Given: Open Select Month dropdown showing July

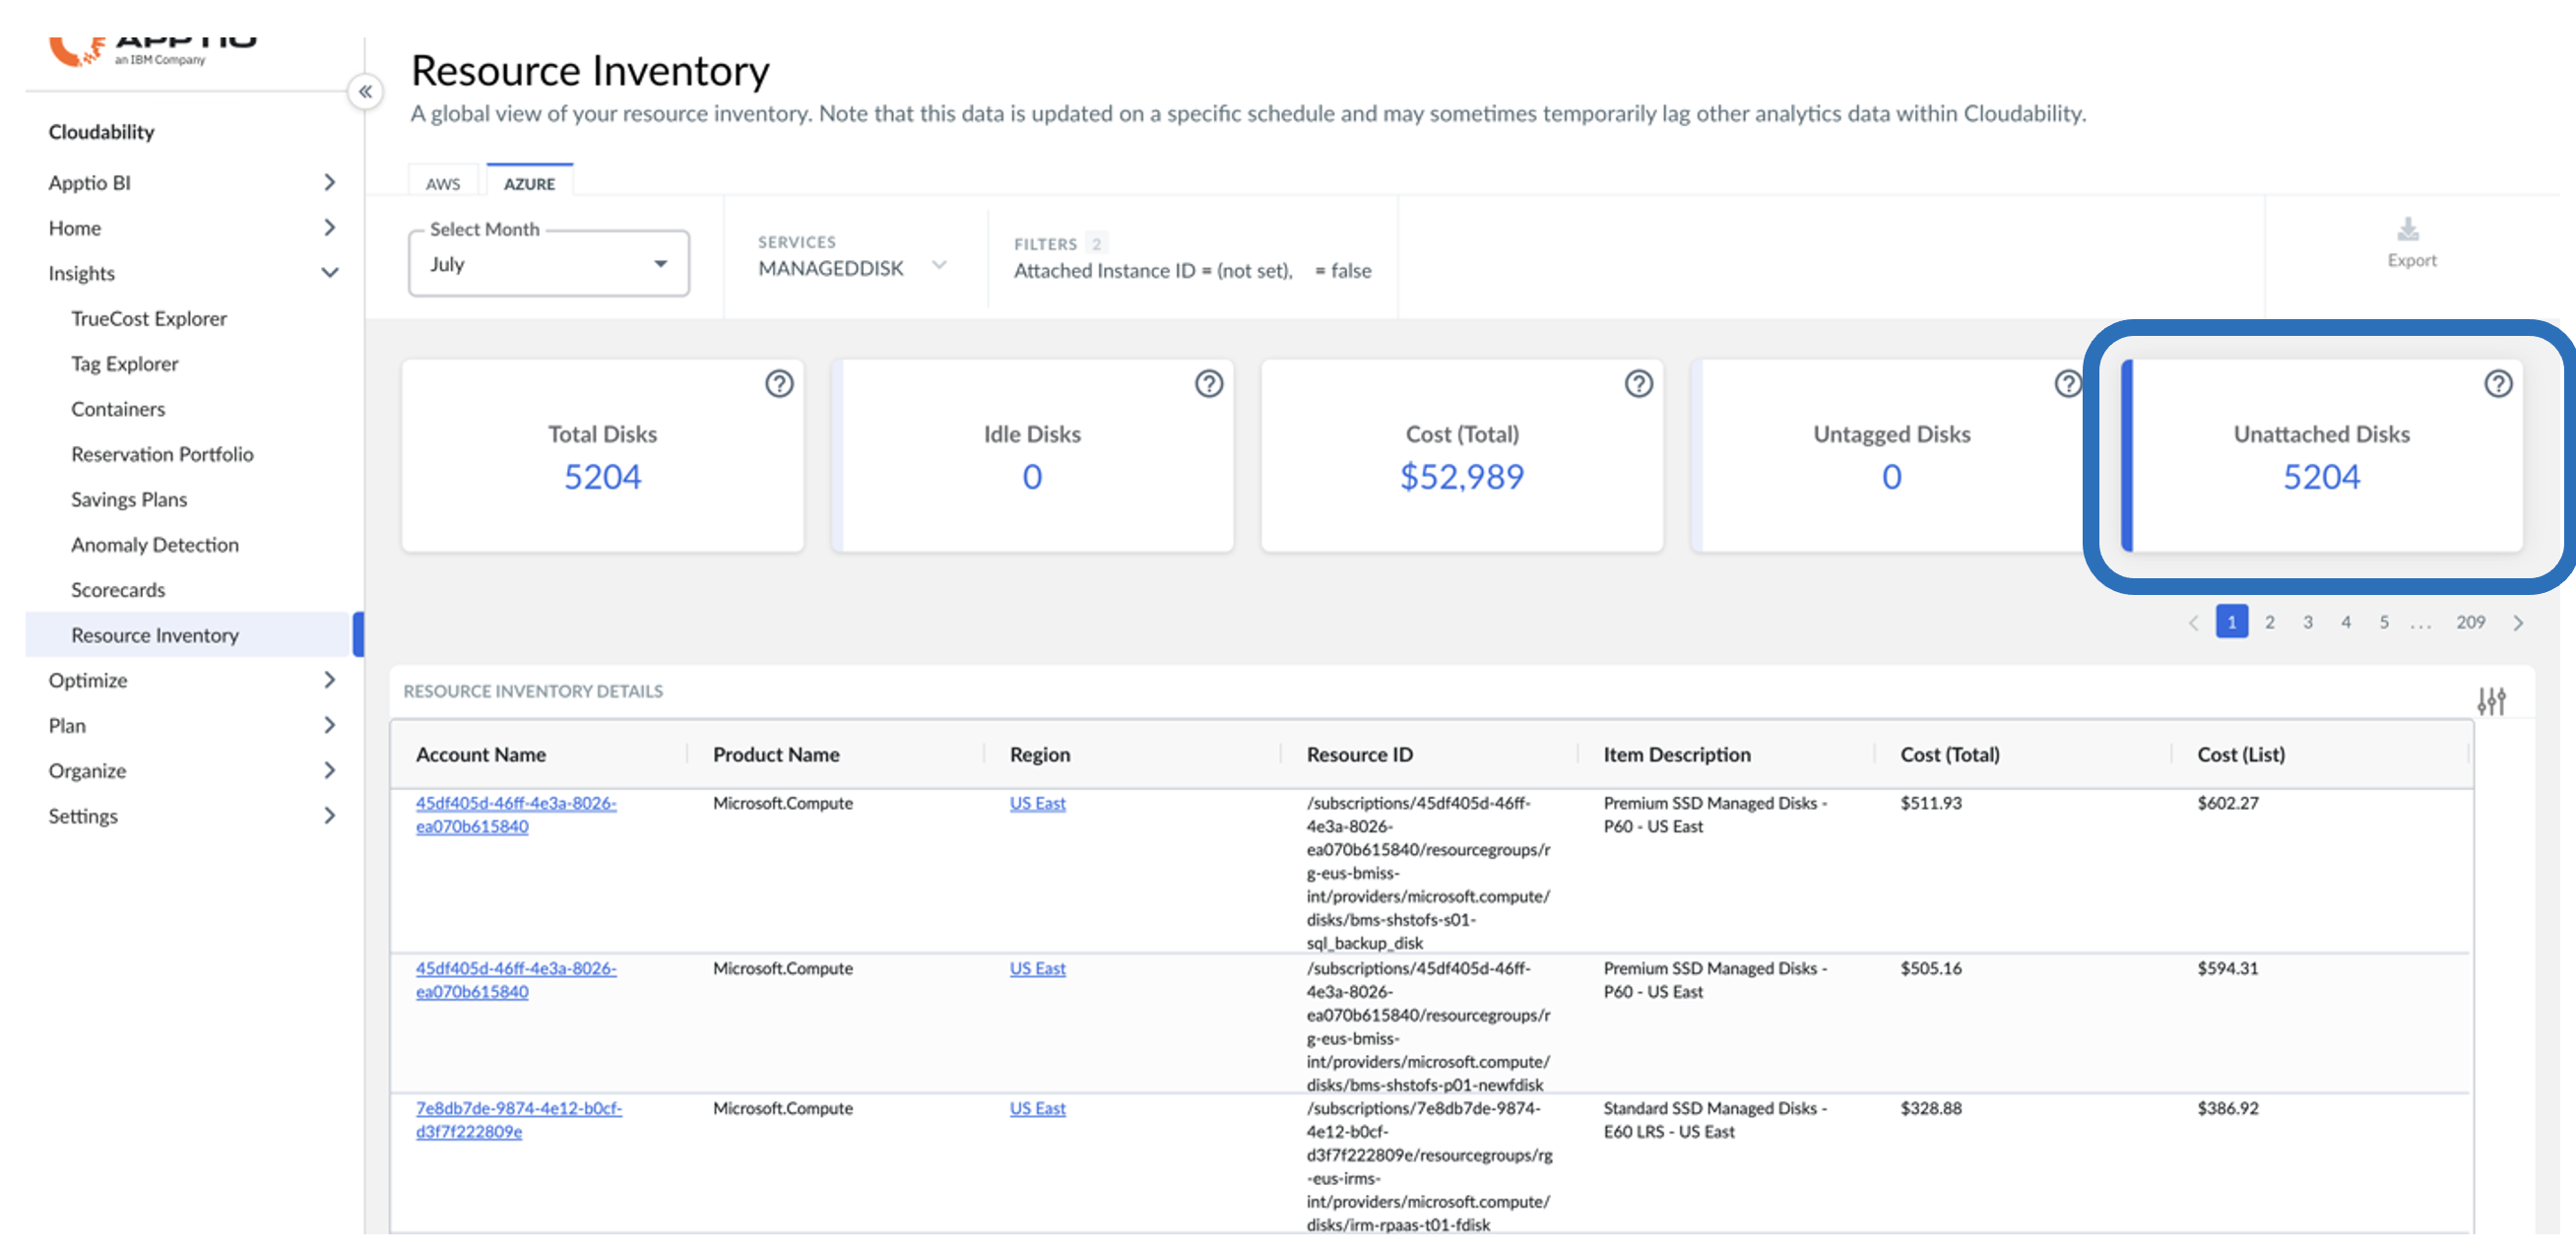Looking at the screenshot, I should click(548, 264).
